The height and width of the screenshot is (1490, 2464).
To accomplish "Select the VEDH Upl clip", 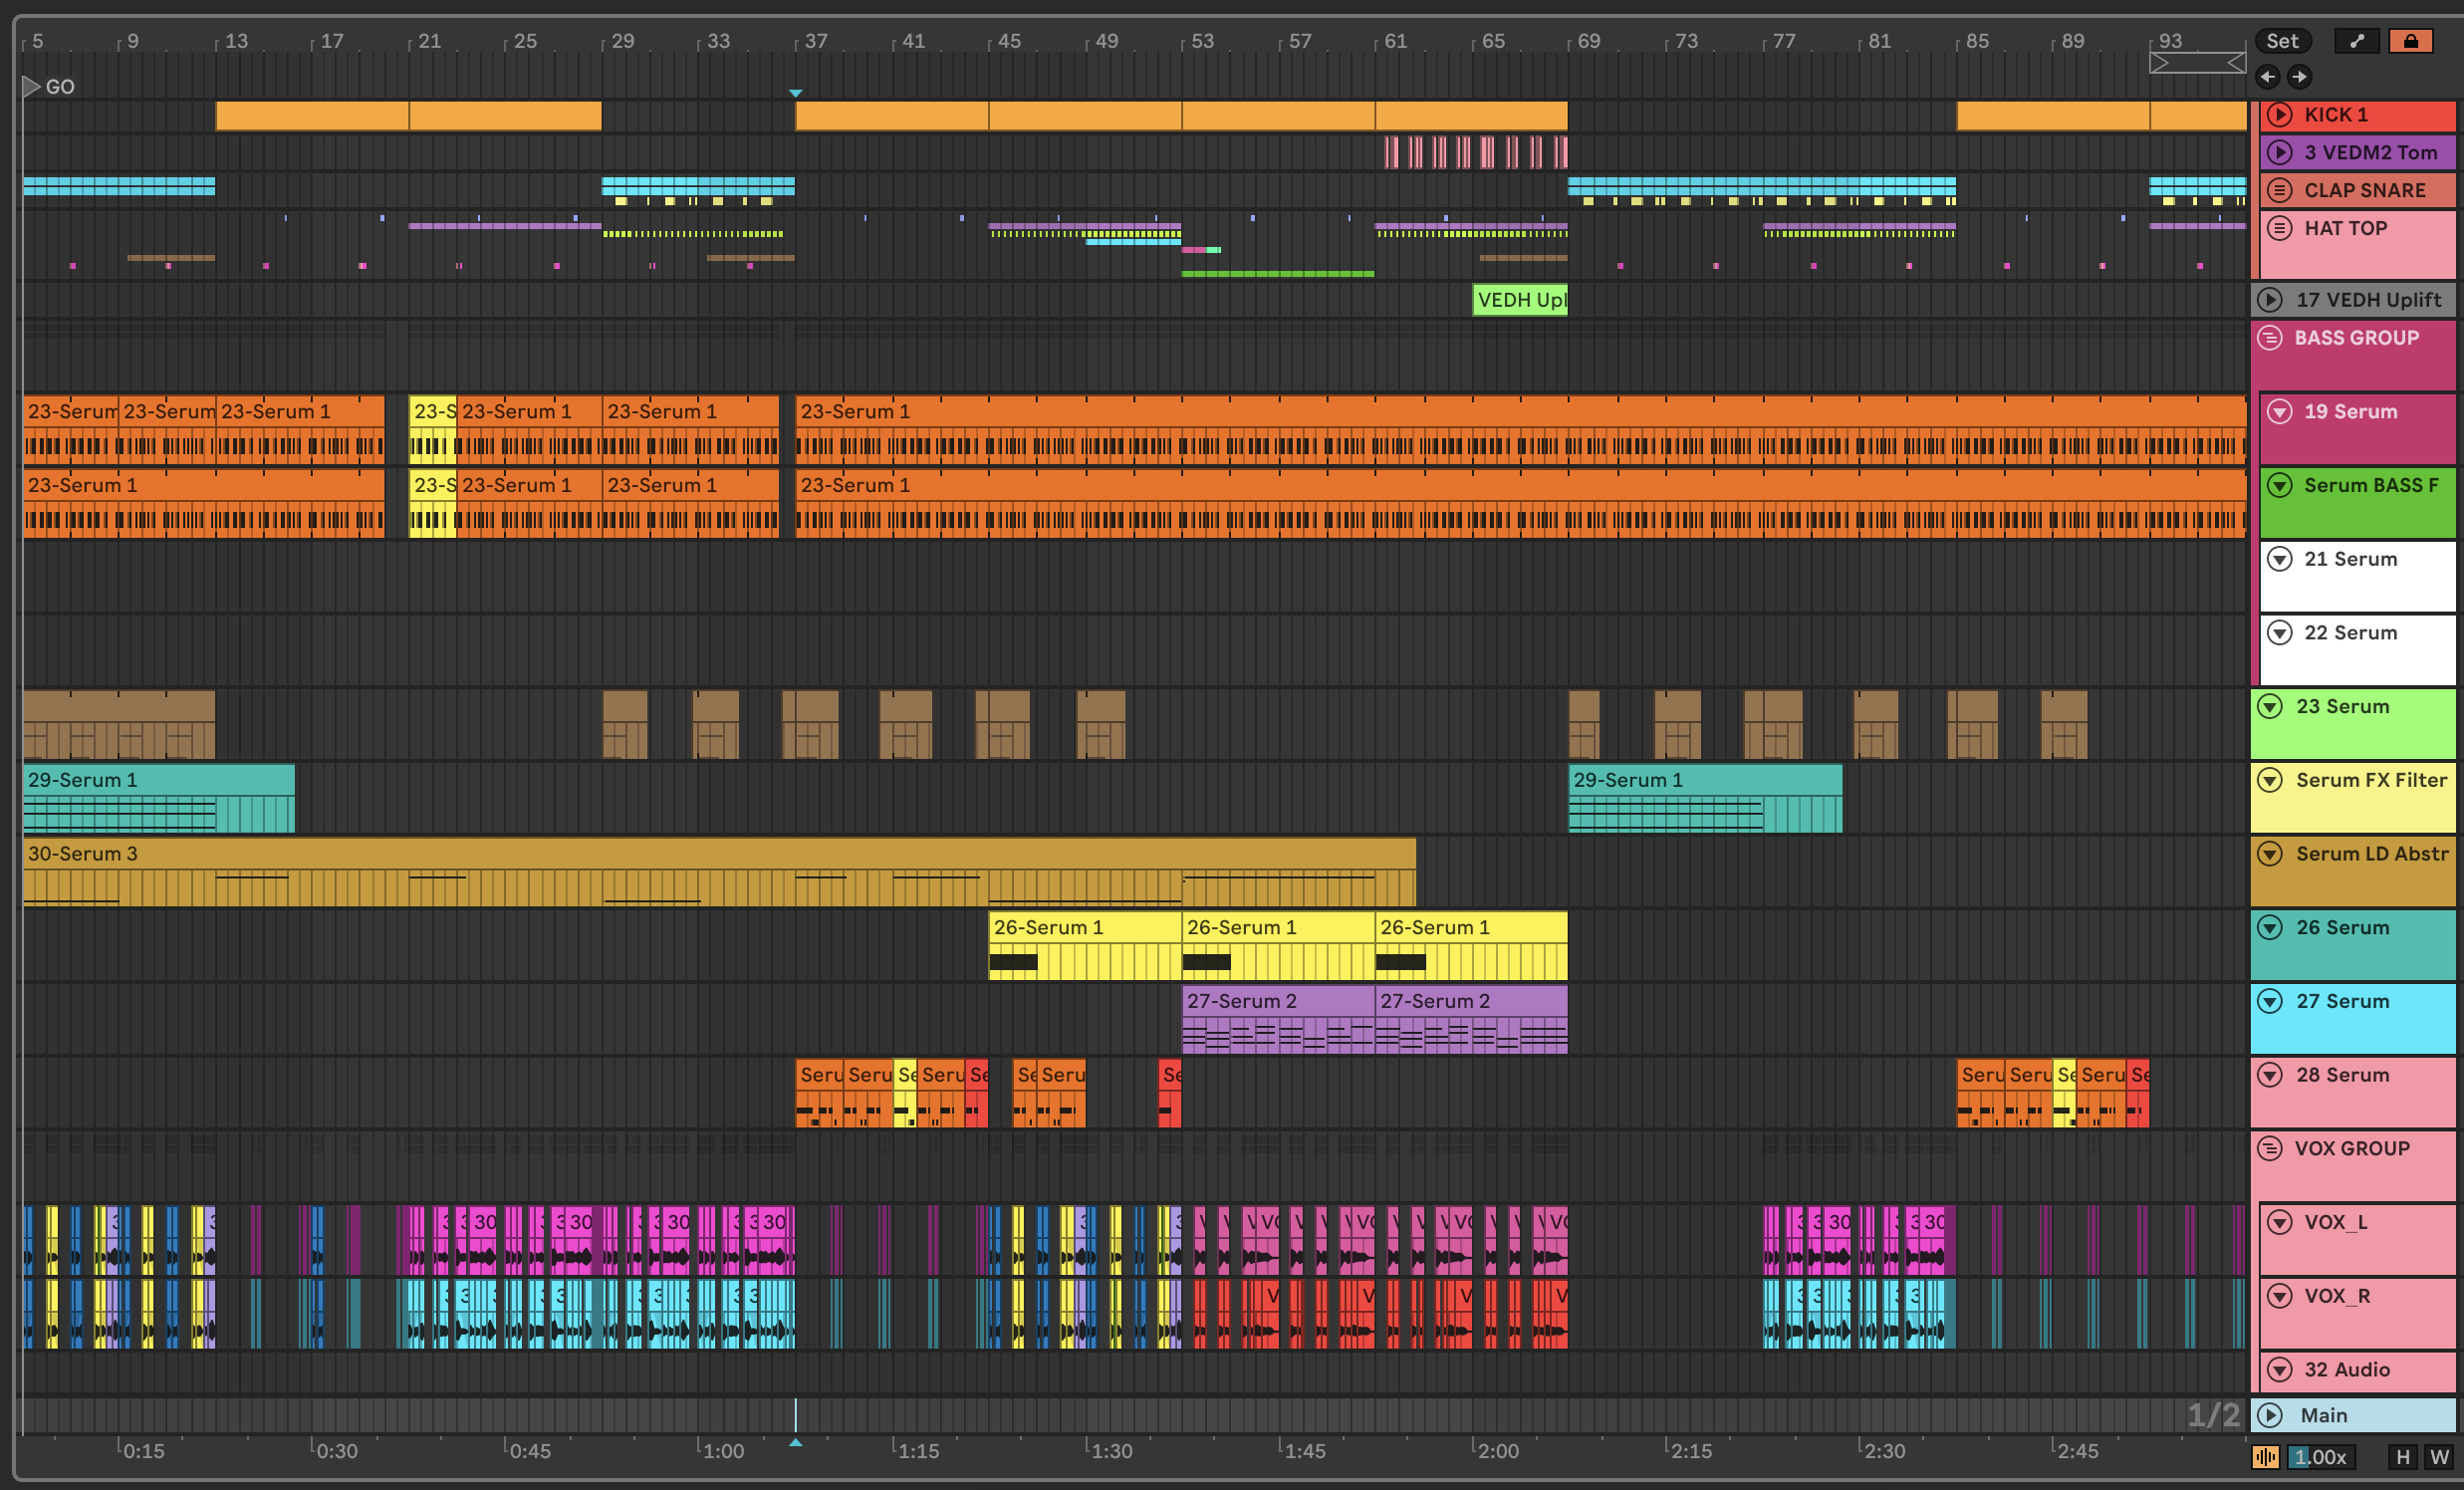I will click(x=1520, y=300).
